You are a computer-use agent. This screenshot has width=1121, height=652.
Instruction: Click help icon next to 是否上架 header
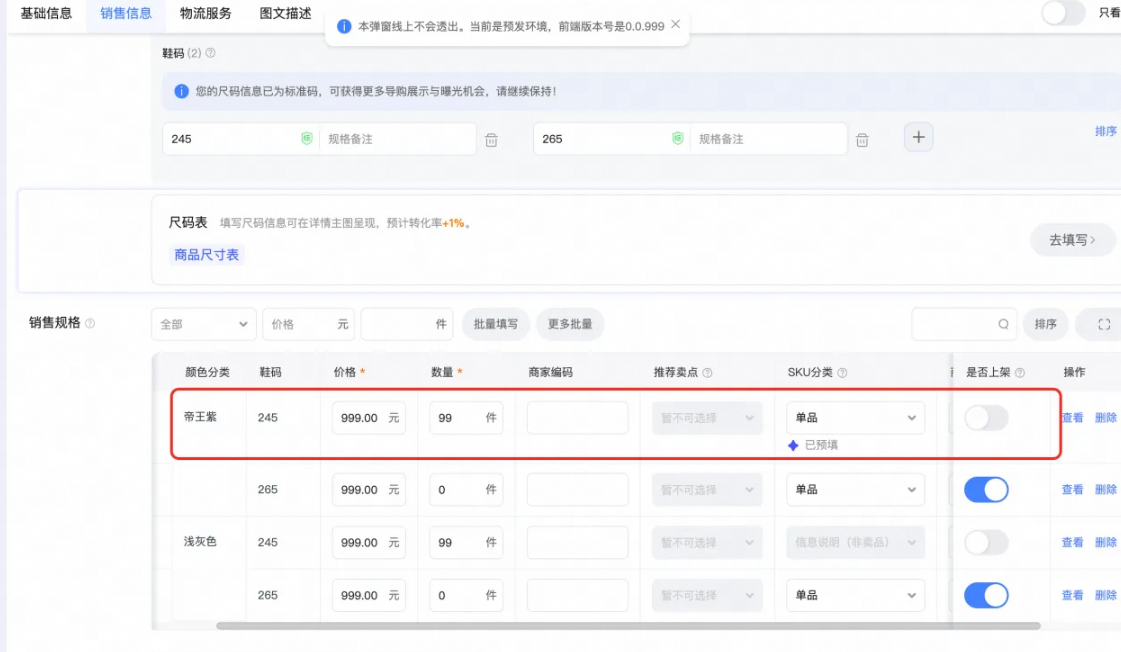(x=1019, y=372)
